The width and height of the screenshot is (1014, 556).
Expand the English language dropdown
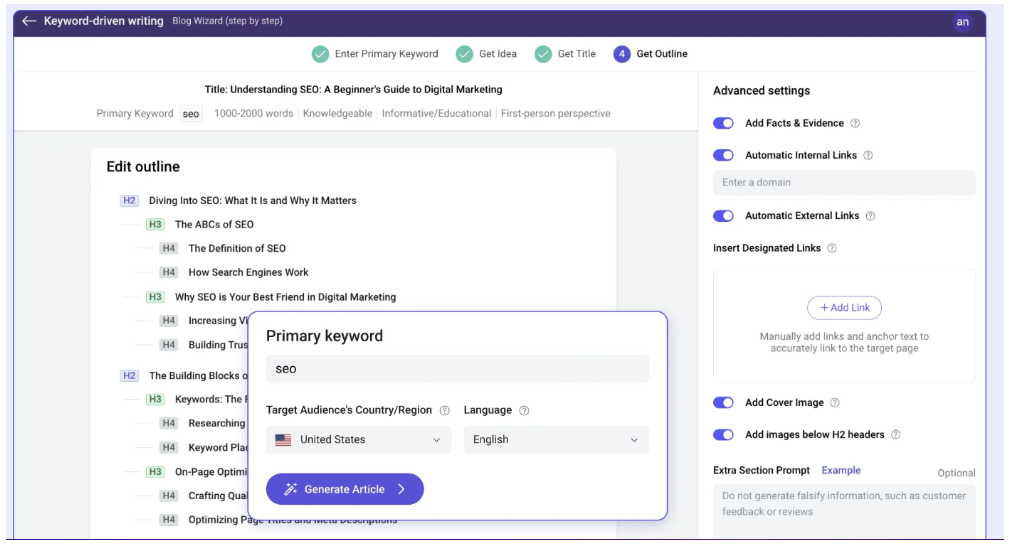(556, 440)
